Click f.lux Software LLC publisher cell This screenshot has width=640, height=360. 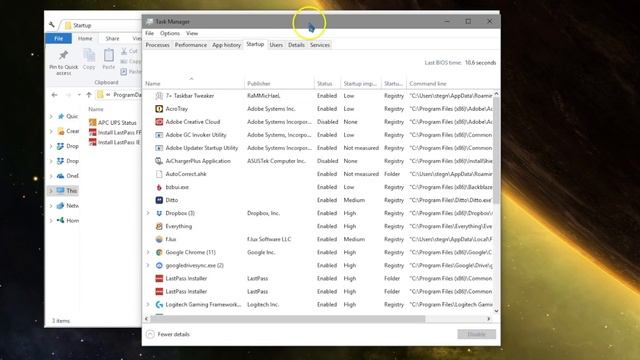pyautogui.click(x=269, y=240)
